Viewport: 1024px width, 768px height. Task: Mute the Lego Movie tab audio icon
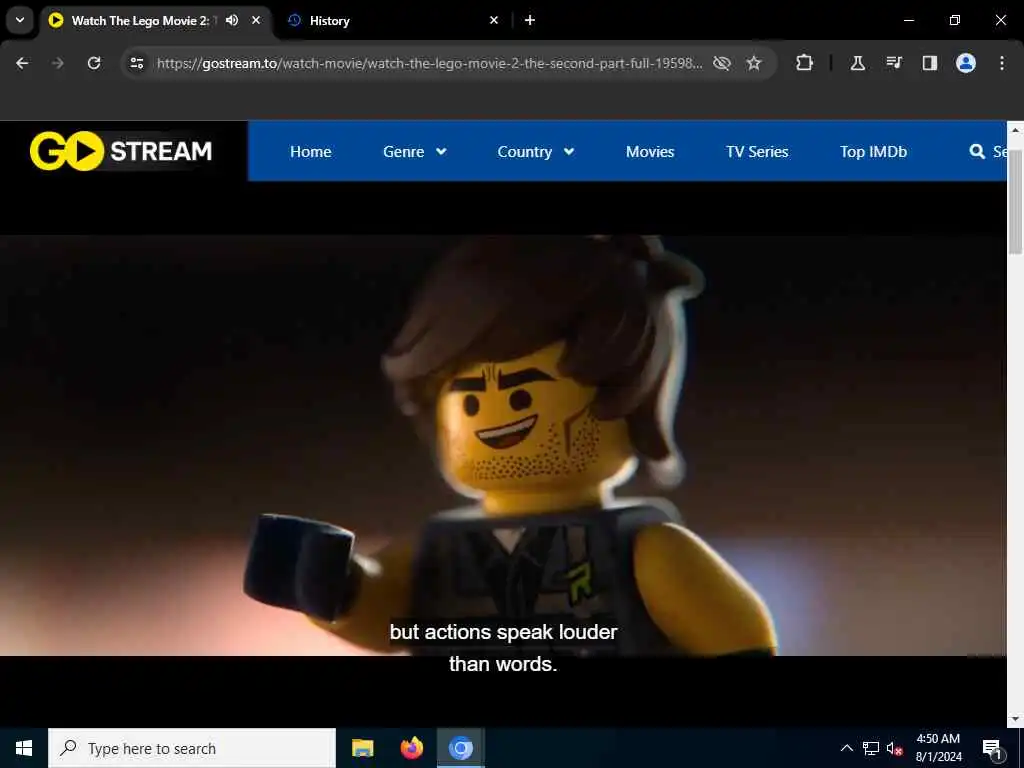click(232, 20)
